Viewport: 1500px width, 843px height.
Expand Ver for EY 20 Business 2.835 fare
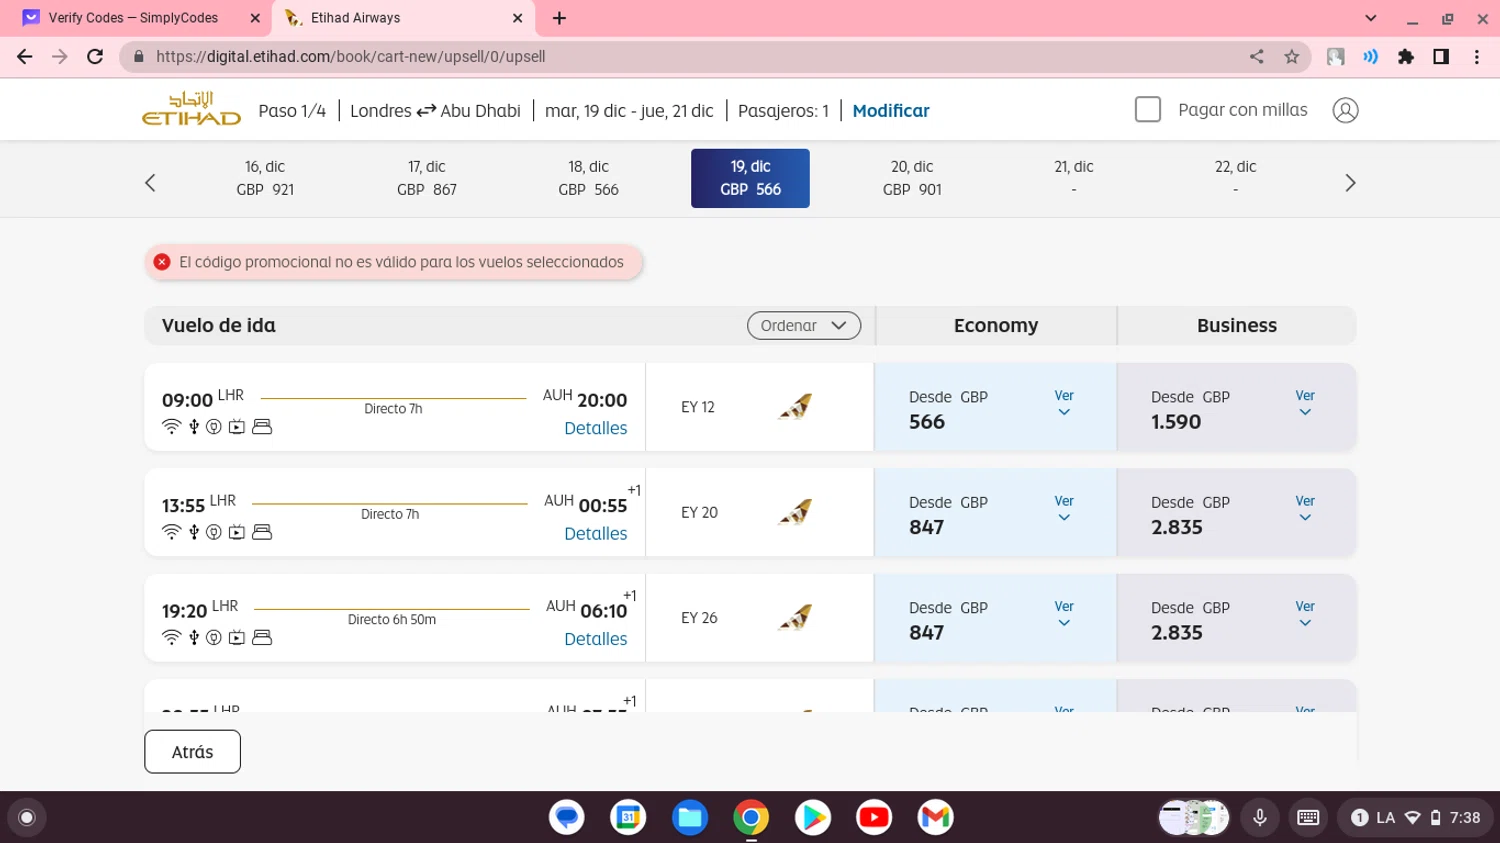tap(1305, 508)
